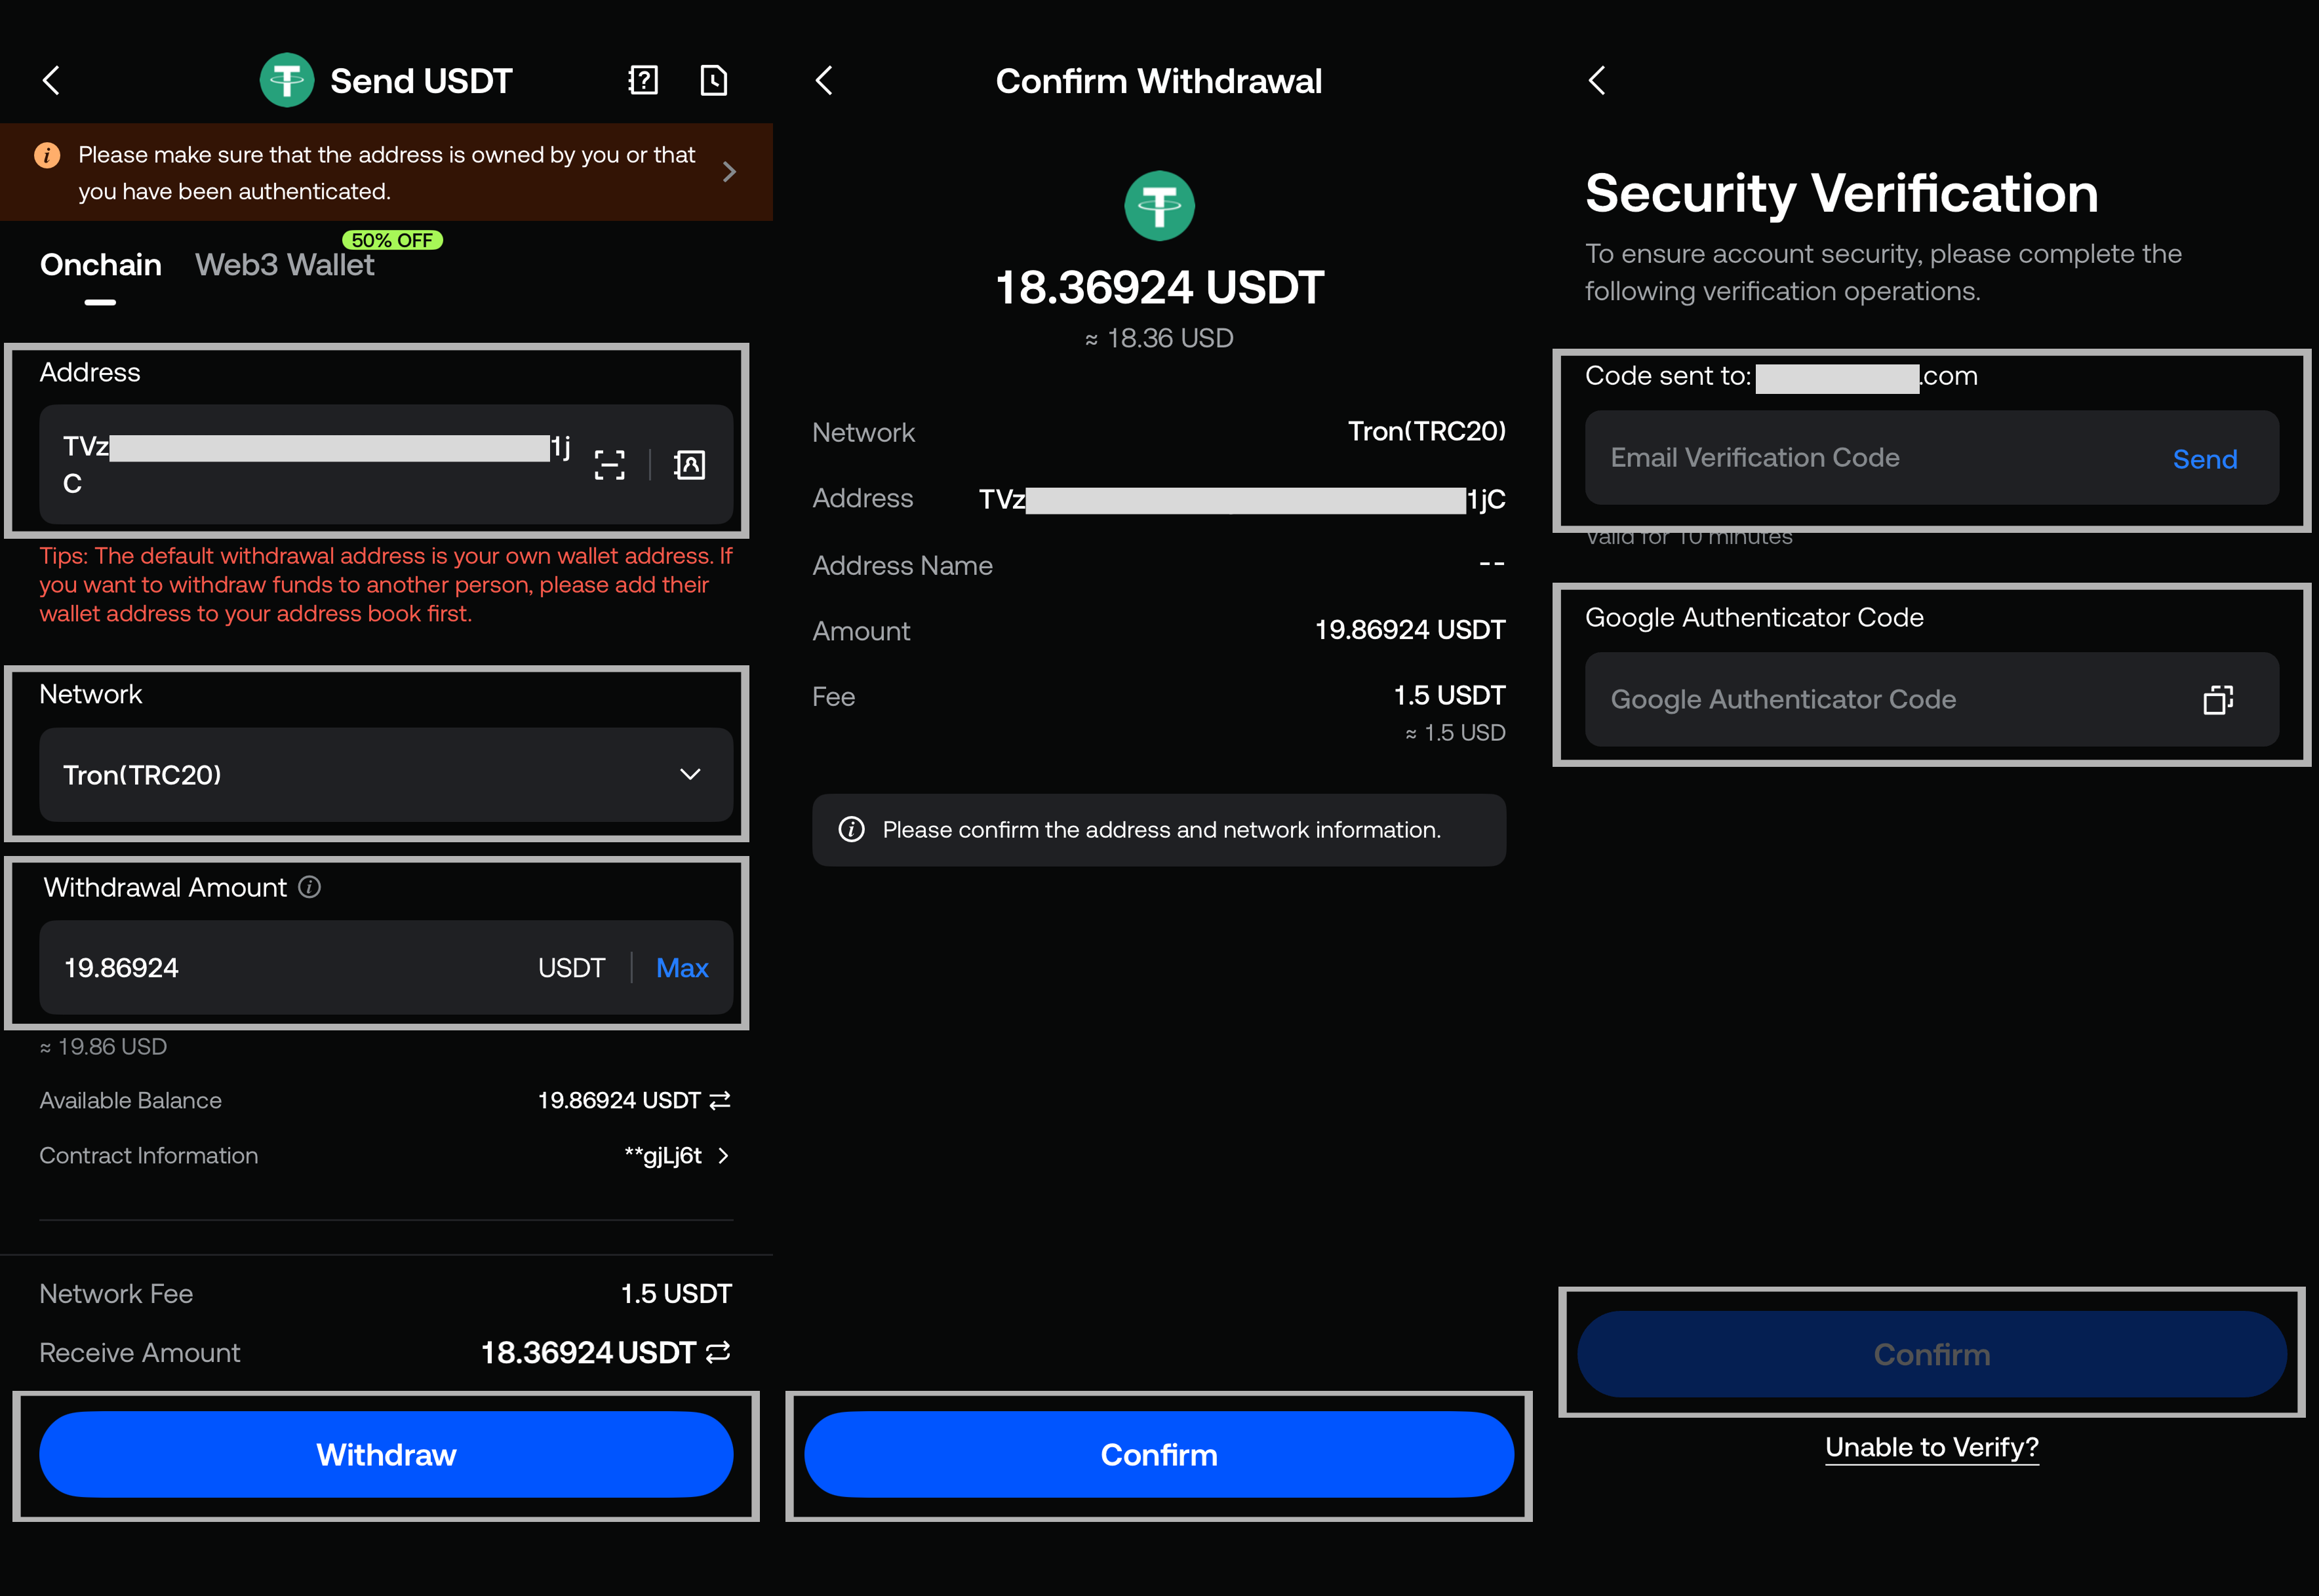This screenshot has height=1596, width=2319.
Task: Tap the swap icon beside Receive Amount
Action: pos(718,1353)
